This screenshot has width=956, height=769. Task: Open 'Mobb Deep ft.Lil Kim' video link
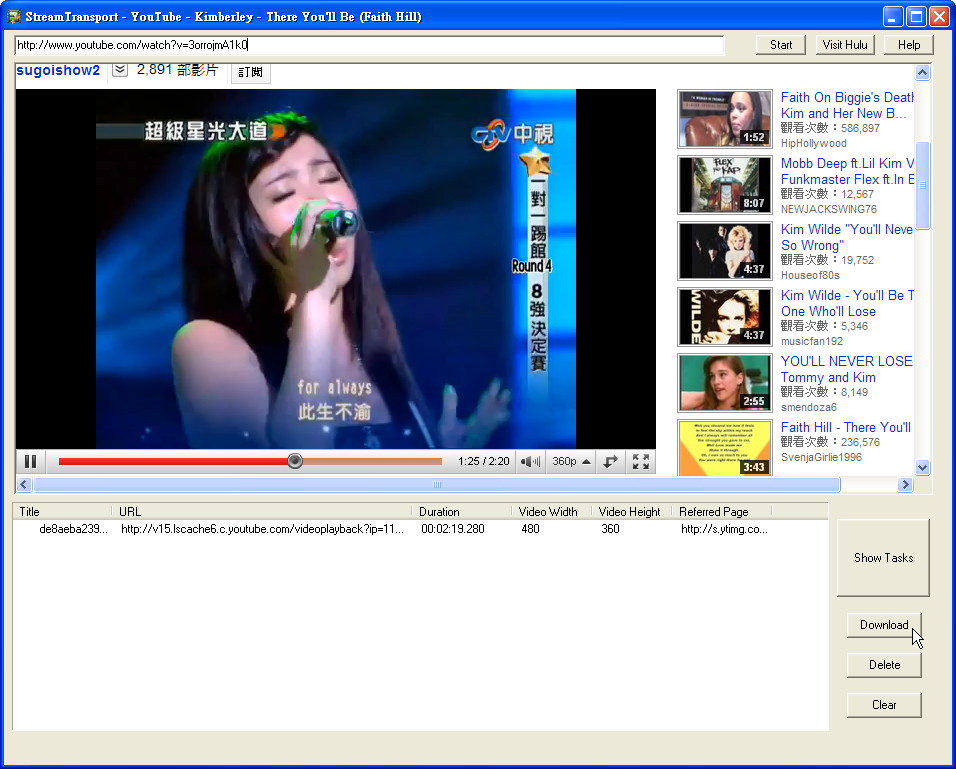pos(847,171)
